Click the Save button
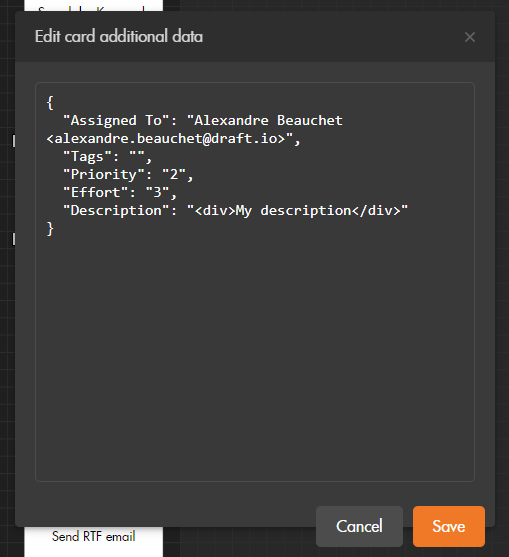 point(449,526)
